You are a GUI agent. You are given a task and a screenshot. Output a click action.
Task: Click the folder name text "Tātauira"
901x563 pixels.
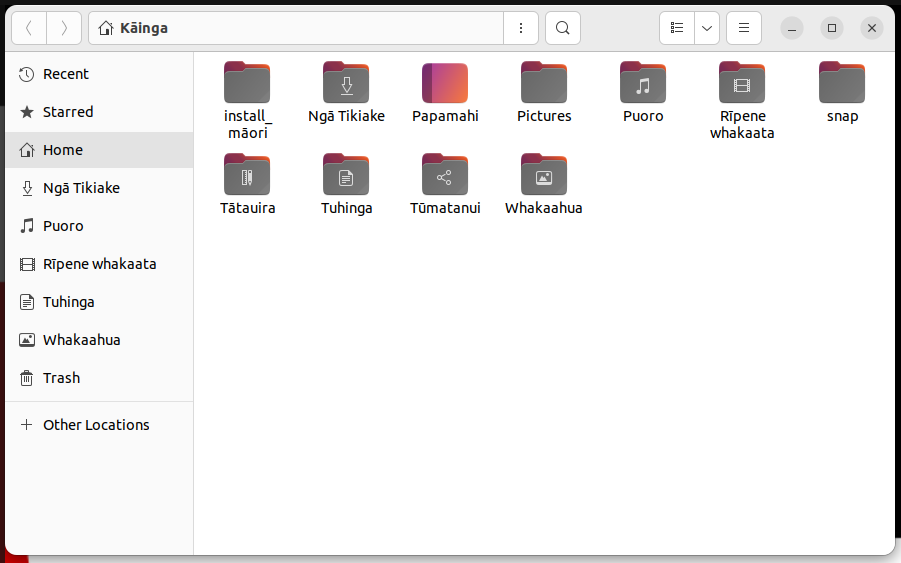coord(247,208)
